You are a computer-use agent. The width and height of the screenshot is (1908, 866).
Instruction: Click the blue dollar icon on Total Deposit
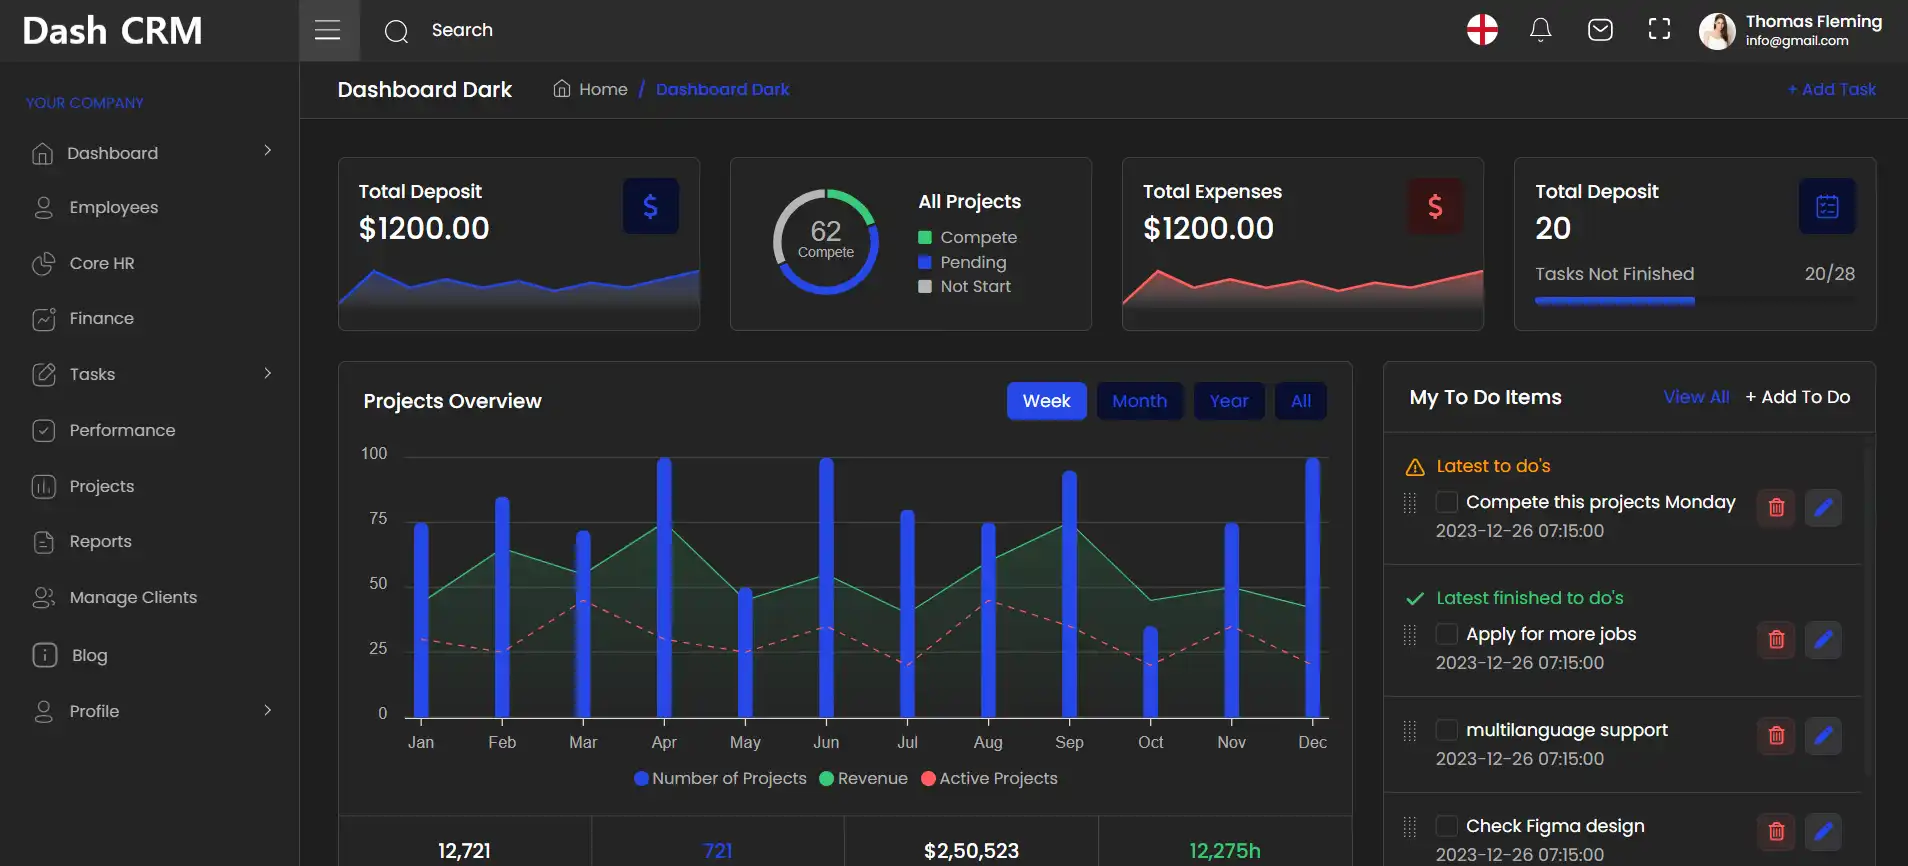[x=651, y=206]
